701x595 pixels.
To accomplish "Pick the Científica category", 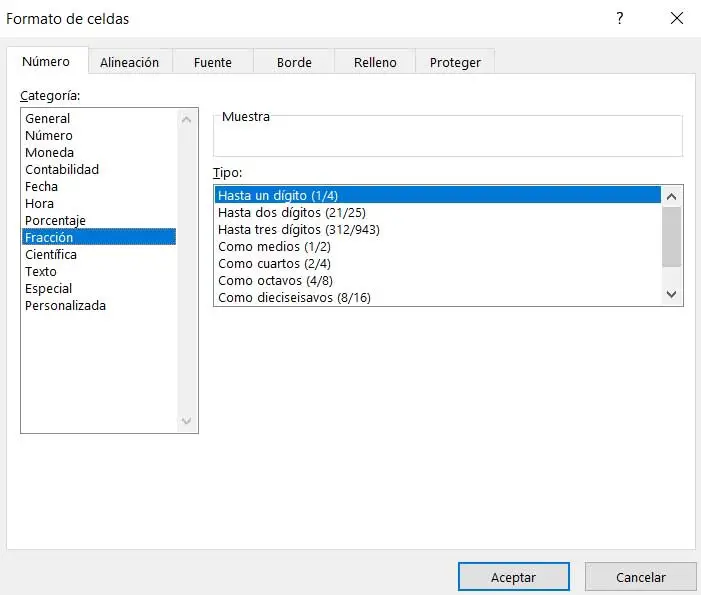I will (x=51, y=255).
